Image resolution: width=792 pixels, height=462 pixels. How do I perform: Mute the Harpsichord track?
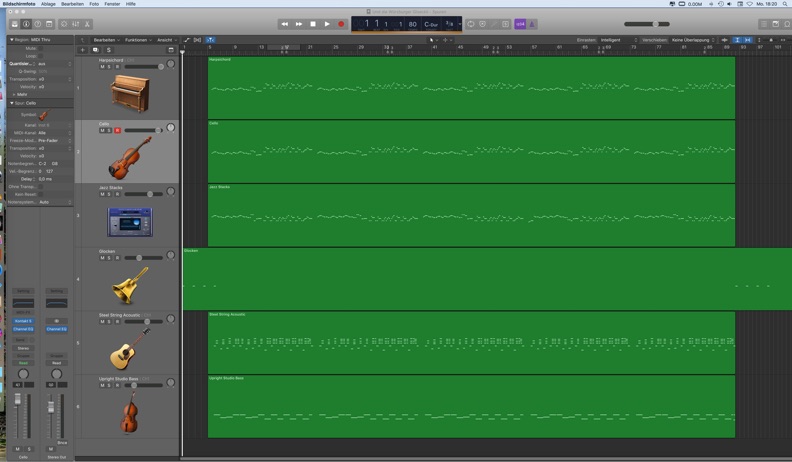[103, 67]
